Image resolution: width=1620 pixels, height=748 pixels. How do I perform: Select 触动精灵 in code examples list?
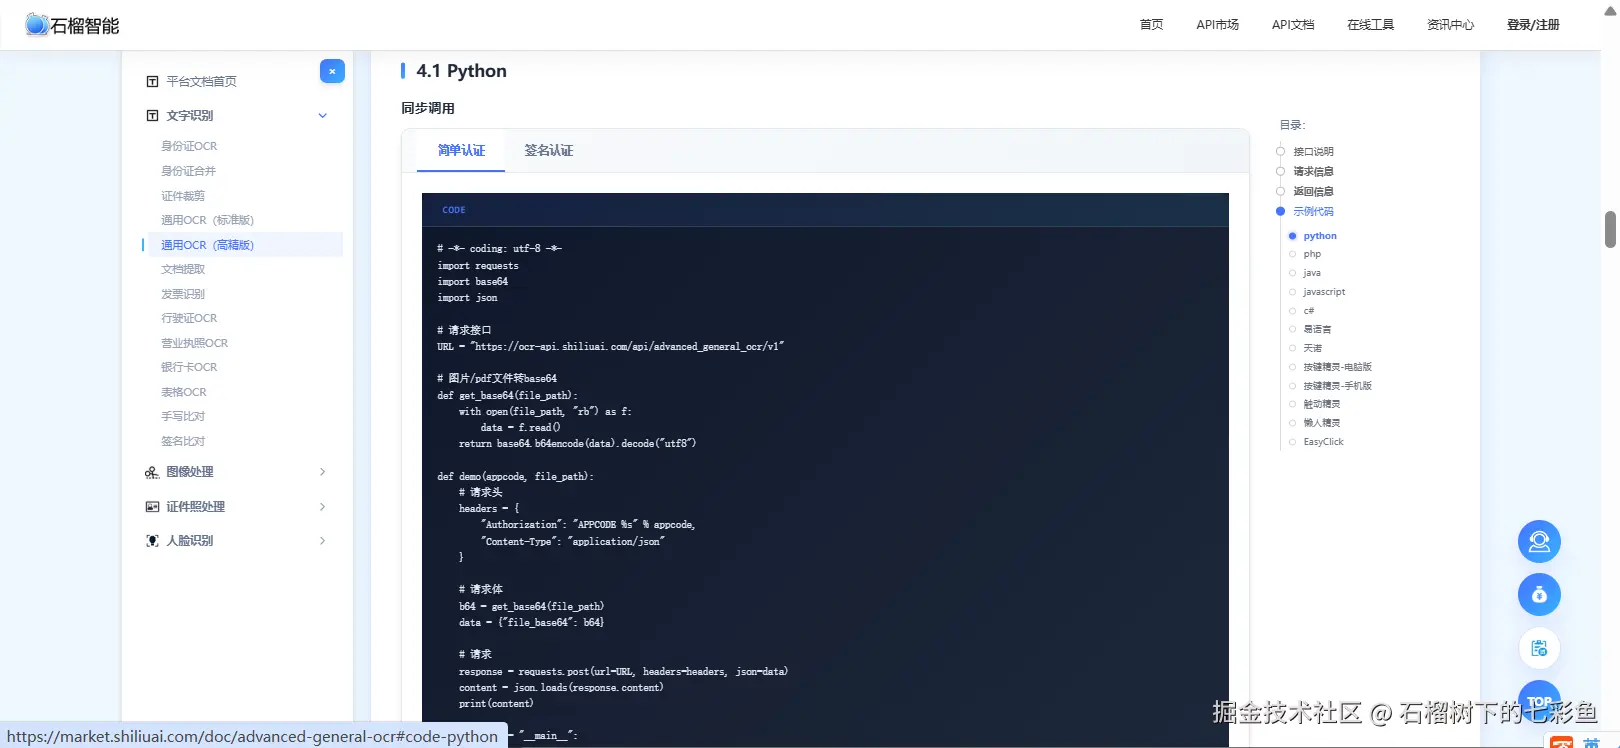tap(1321, 404)
